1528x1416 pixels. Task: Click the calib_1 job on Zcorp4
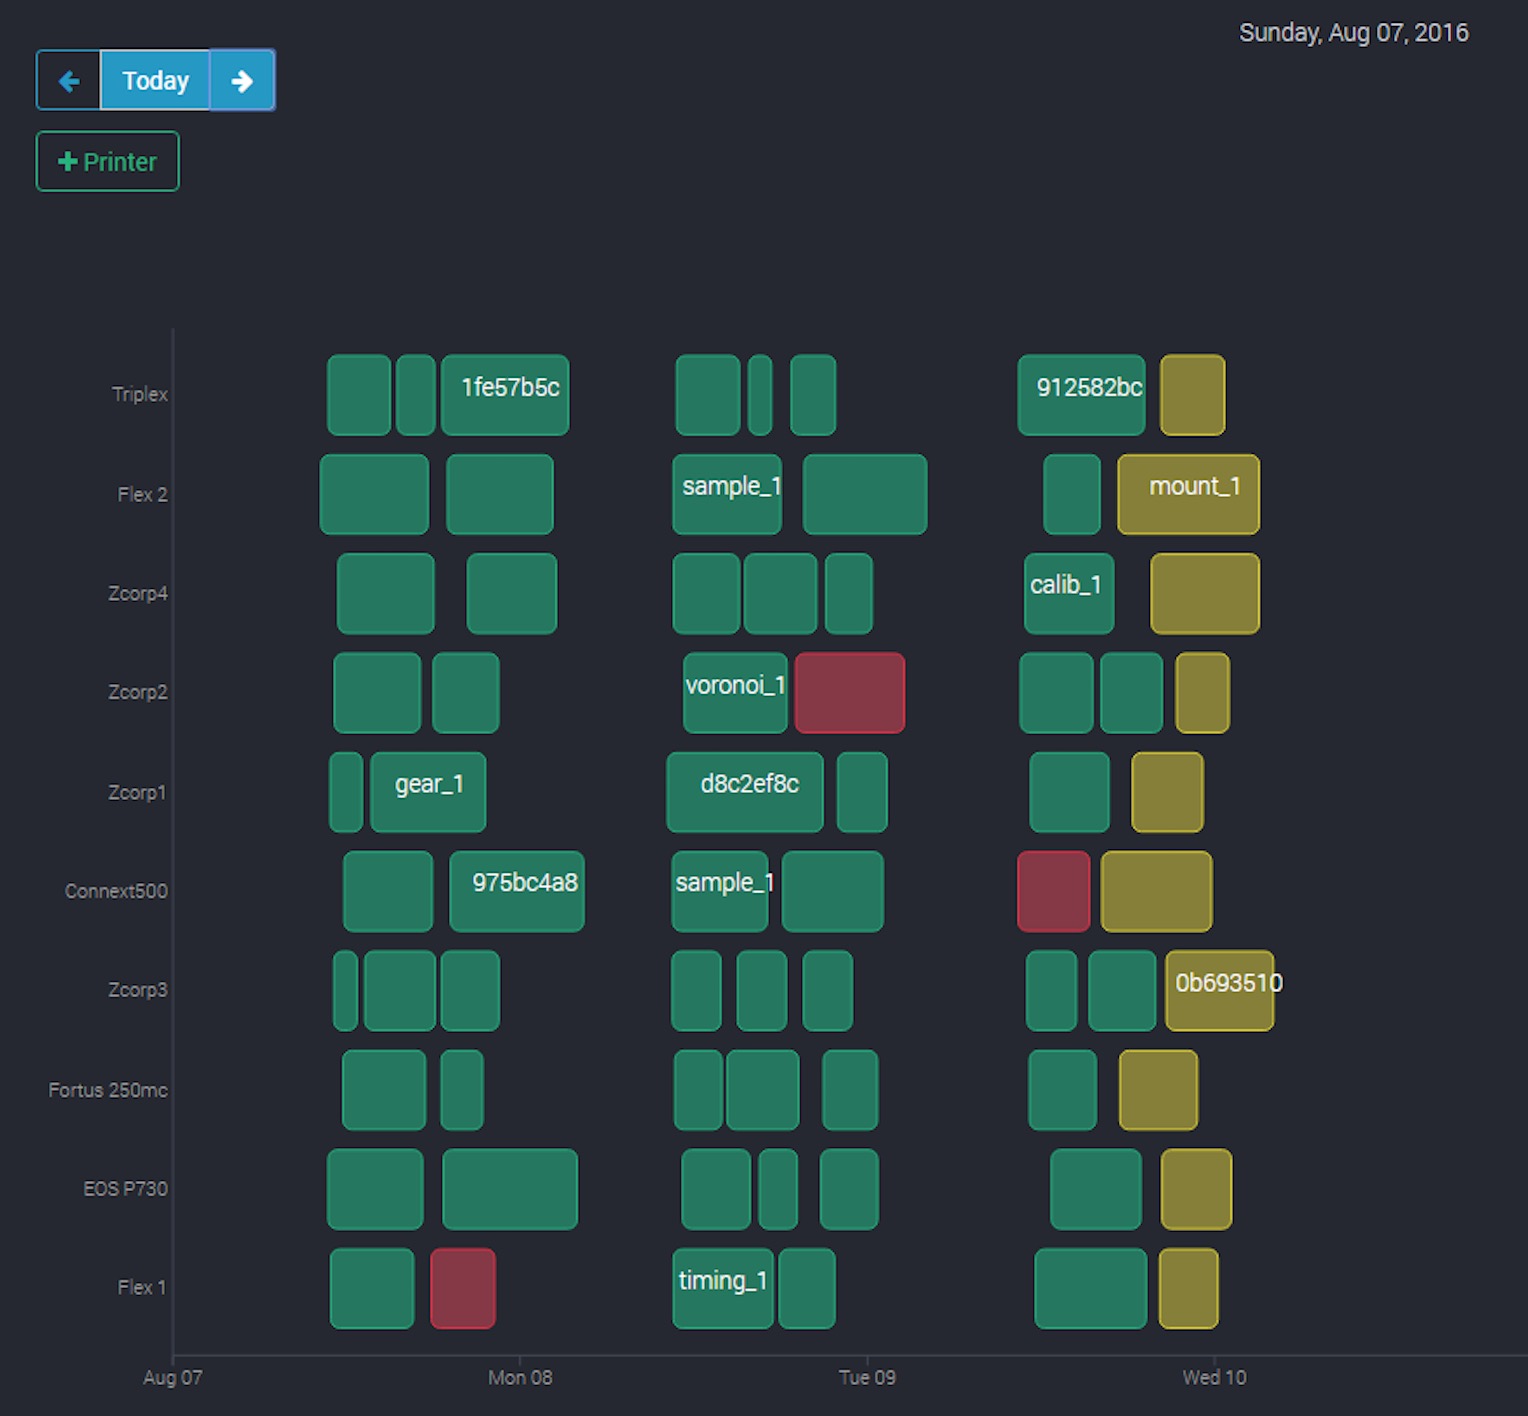click(1068, 593)
